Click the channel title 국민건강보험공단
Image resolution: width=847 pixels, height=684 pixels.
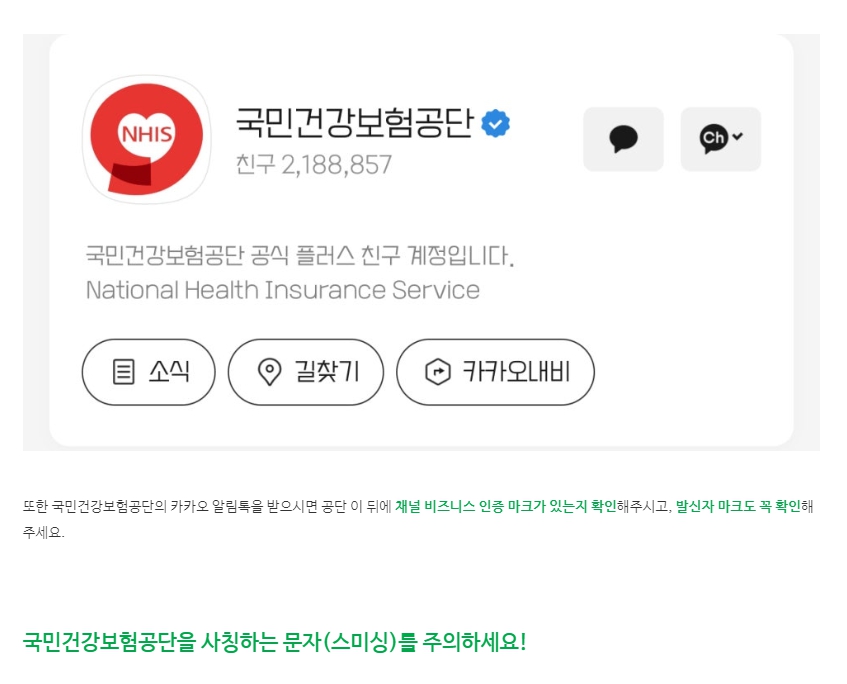click(x=354, y=123)
